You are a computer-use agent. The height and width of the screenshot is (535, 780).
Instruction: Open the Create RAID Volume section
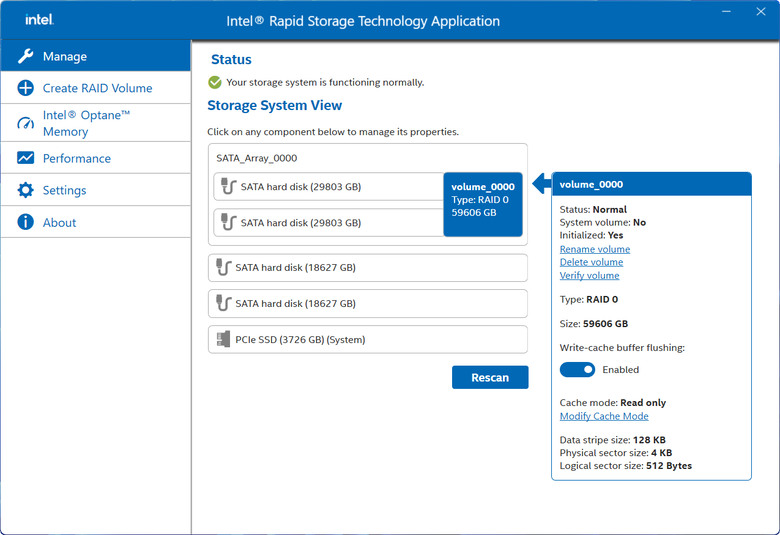[96, 88]
